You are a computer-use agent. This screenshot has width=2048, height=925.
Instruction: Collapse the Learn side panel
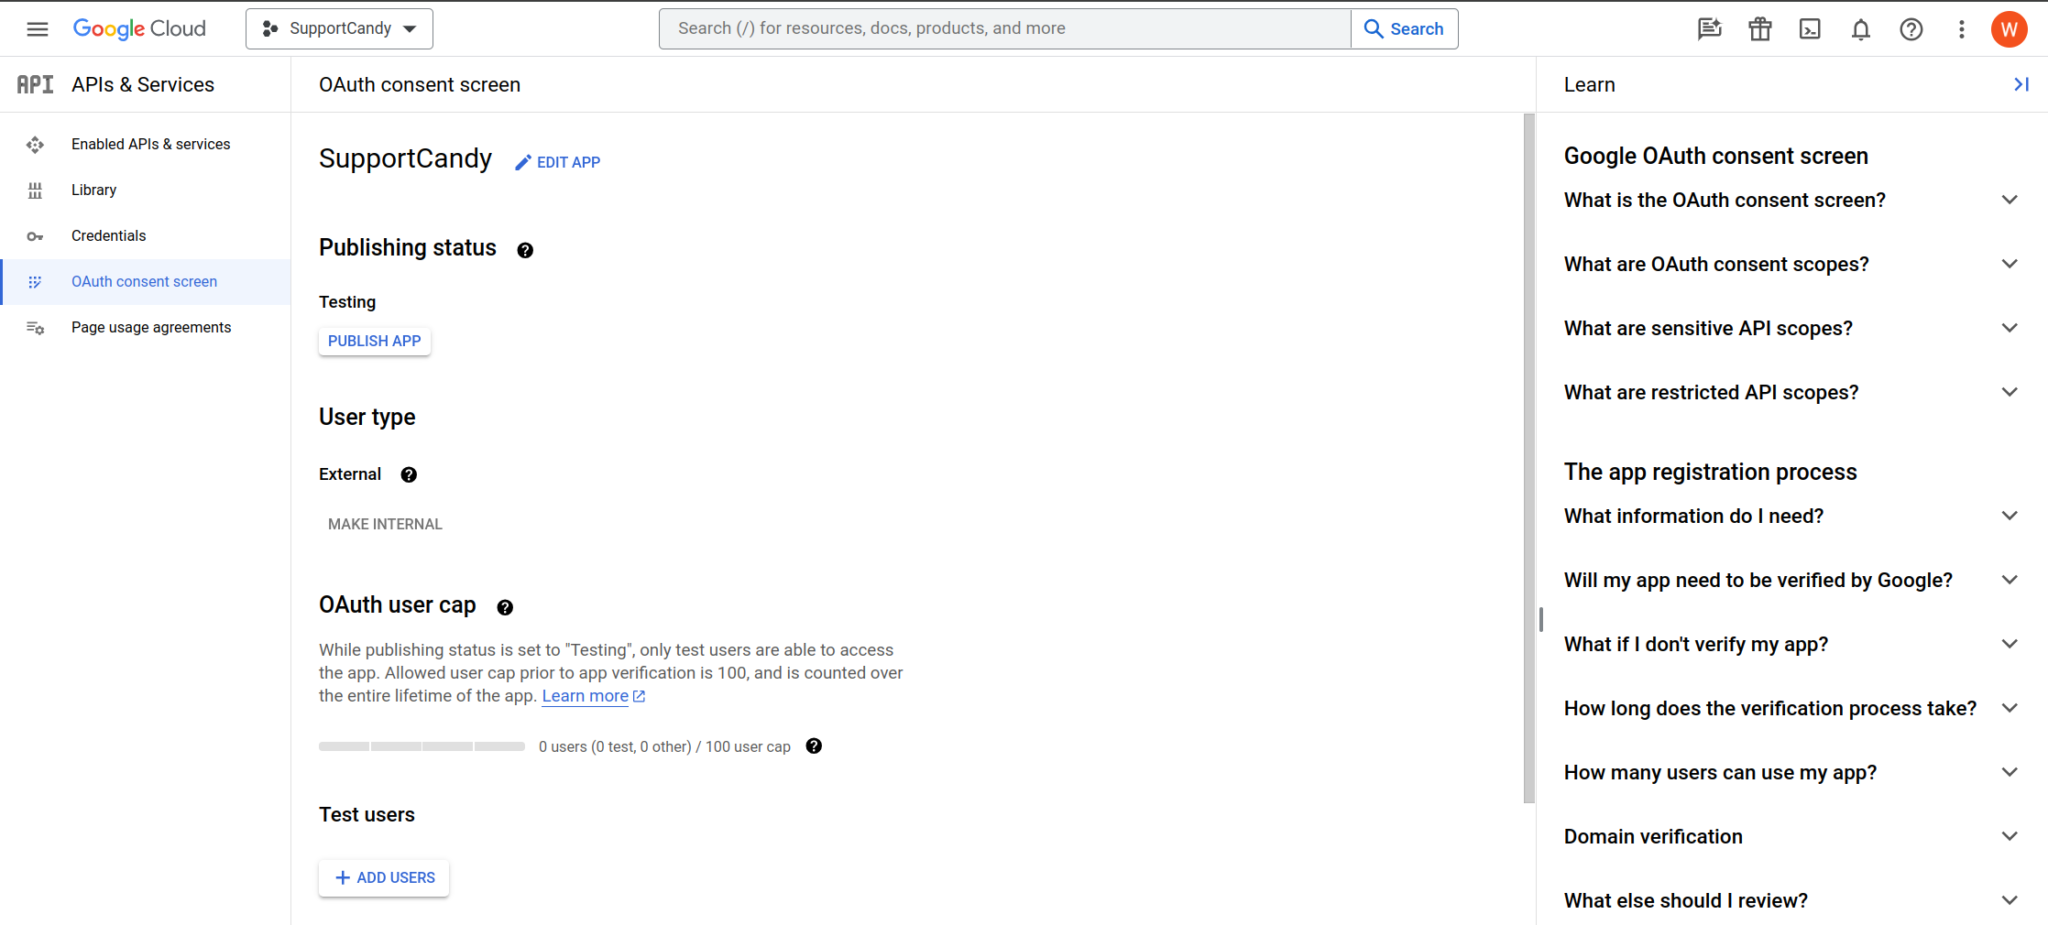(x=2022, y=84)
